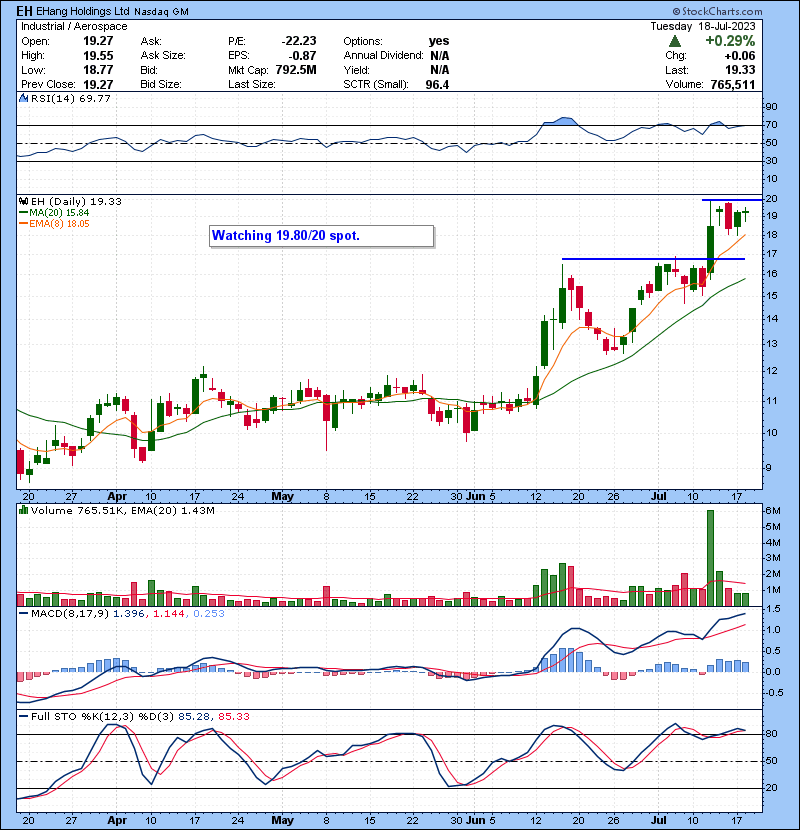The height and width of the screenshot is (830, 800).
Task: Click the Chg value +0.06
Action: tap(740, 56)
